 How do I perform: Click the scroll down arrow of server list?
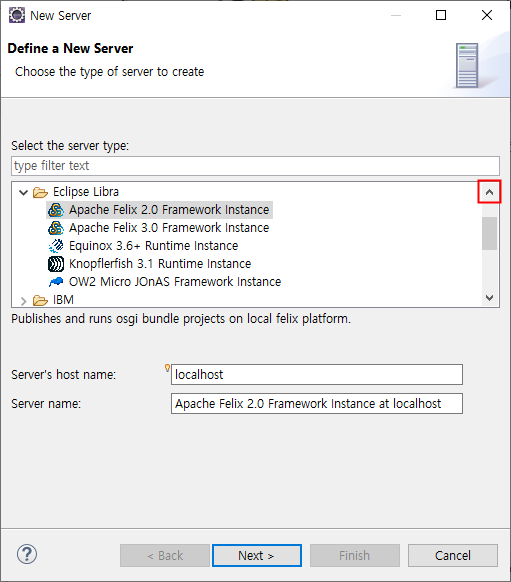point(489,298)
